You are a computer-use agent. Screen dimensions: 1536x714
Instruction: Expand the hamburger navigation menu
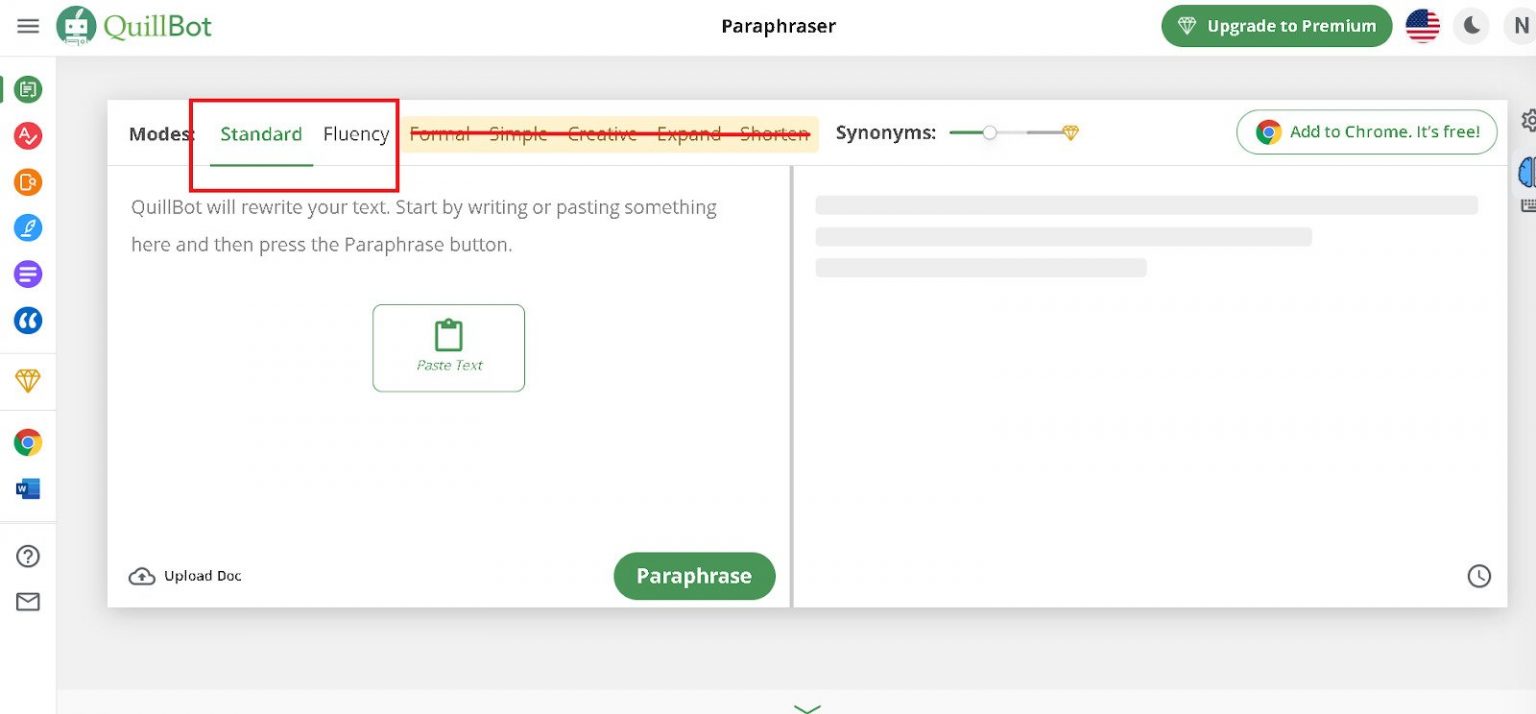point(27,26)
